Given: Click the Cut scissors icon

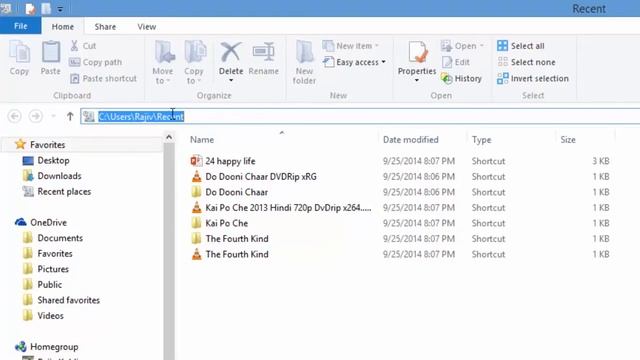Looking at the screenshot, I should pyautogui.click(x=74, y=46).
